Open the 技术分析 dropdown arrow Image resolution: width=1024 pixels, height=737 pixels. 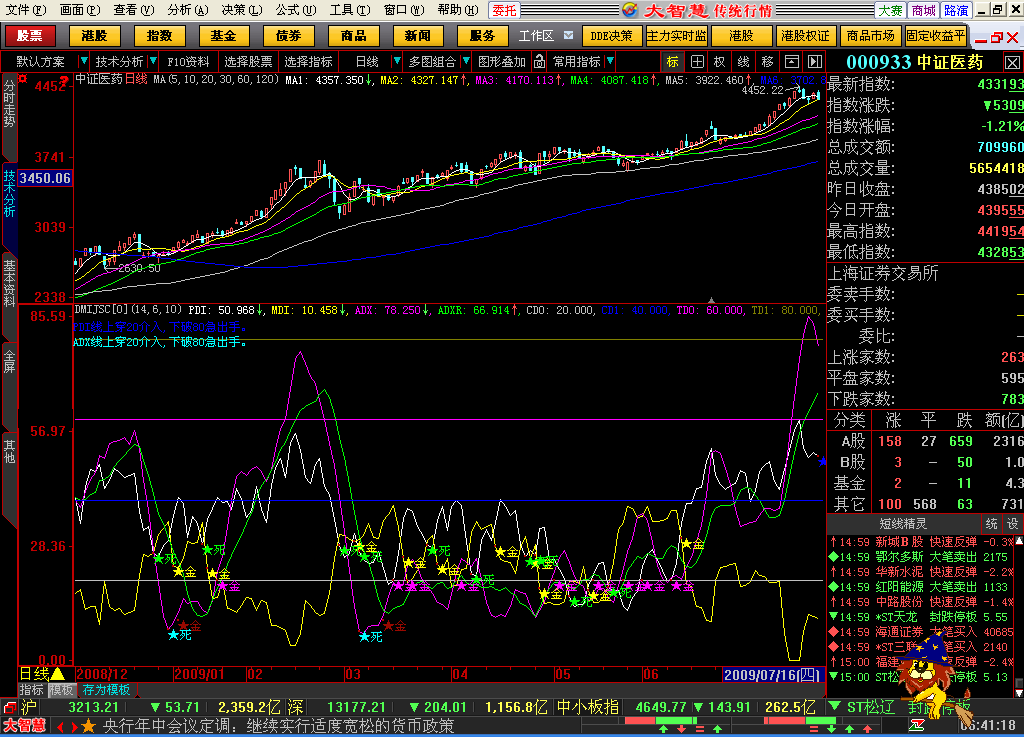pos(153,61)
